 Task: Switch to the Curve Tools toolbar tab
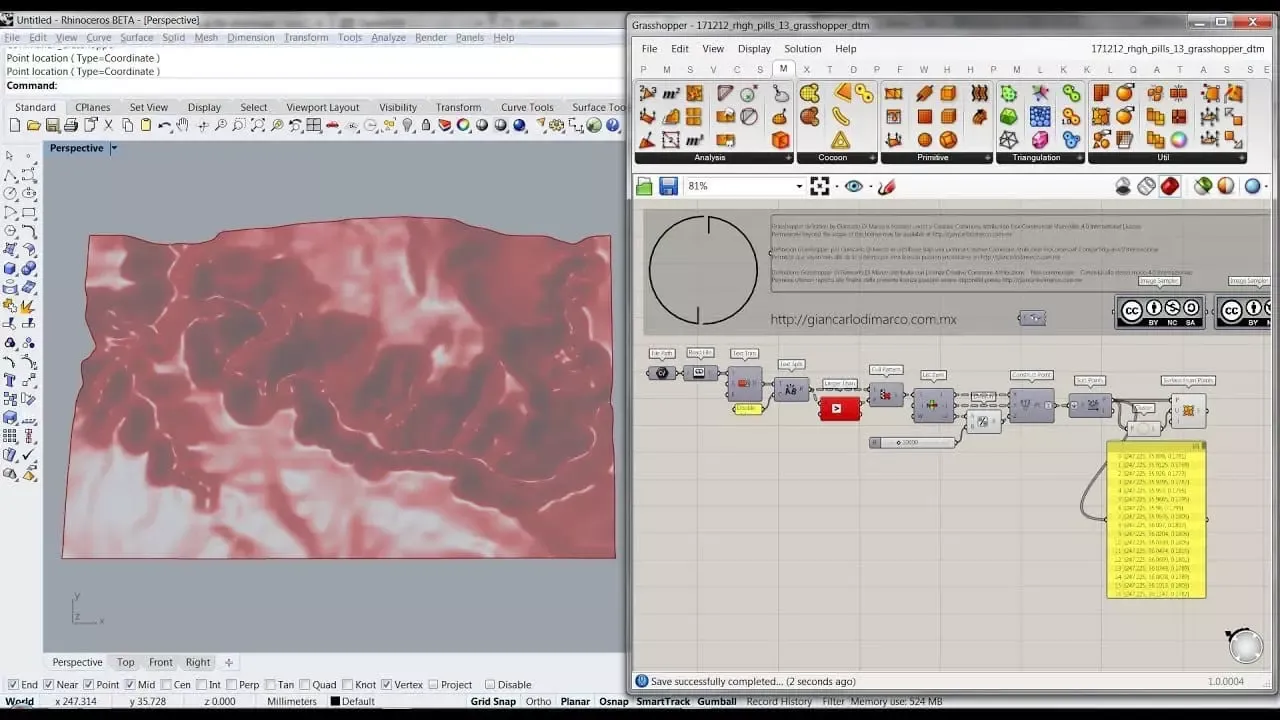[527, 107]
